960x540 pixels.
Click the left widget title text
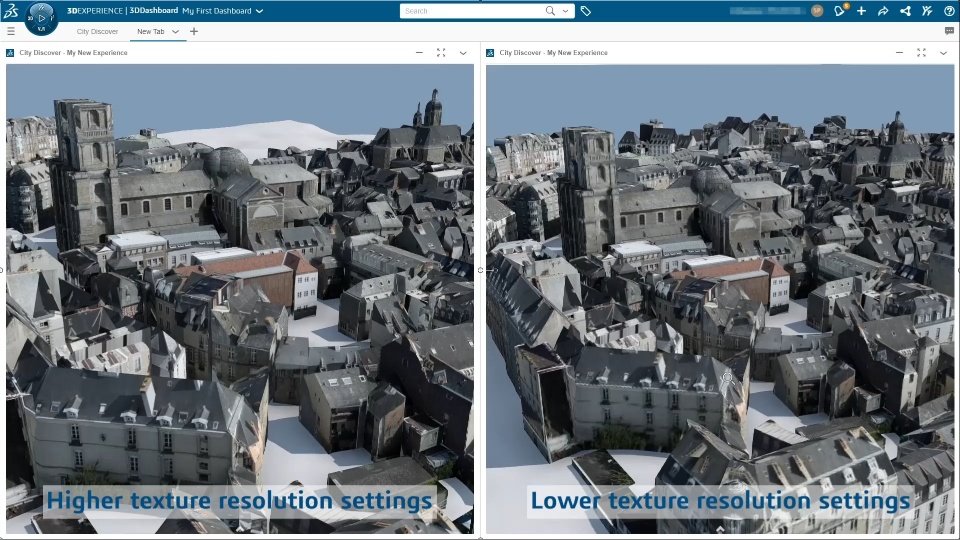(73, 53)
